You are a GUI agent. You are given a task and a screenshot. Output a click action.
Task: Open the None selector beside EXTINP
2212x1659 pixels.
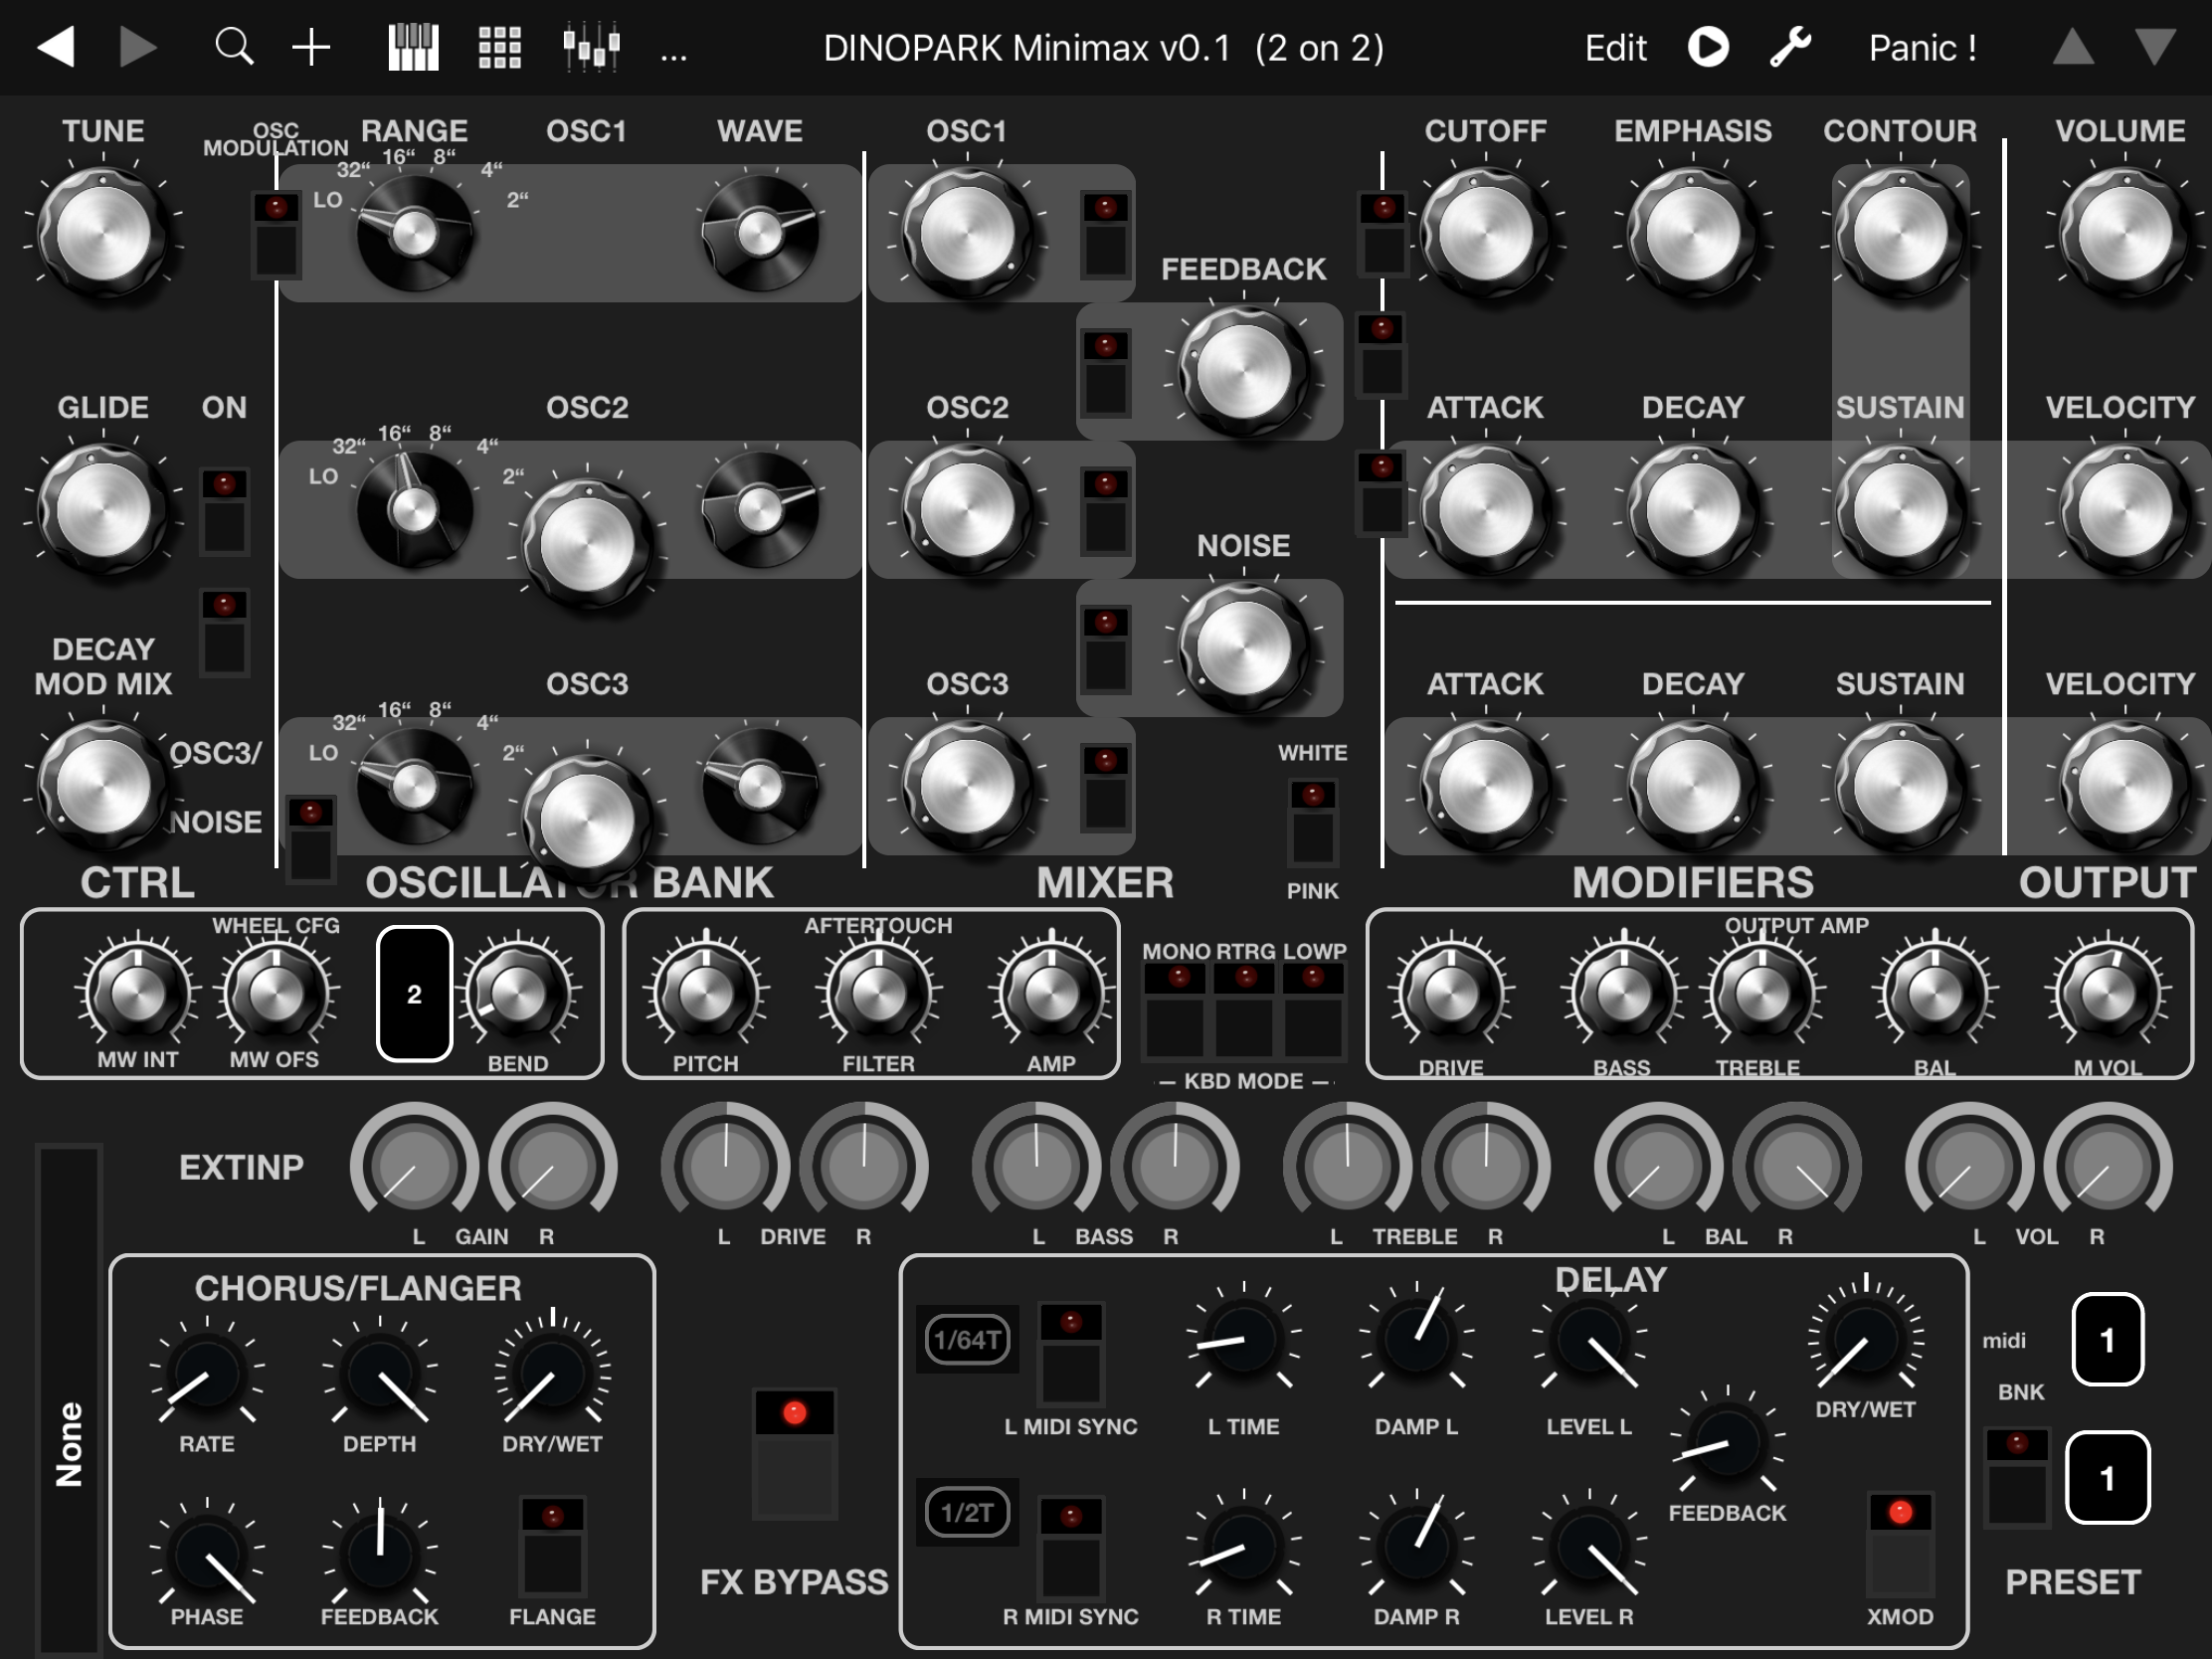pyautogui.click(x=69, y=1443)
